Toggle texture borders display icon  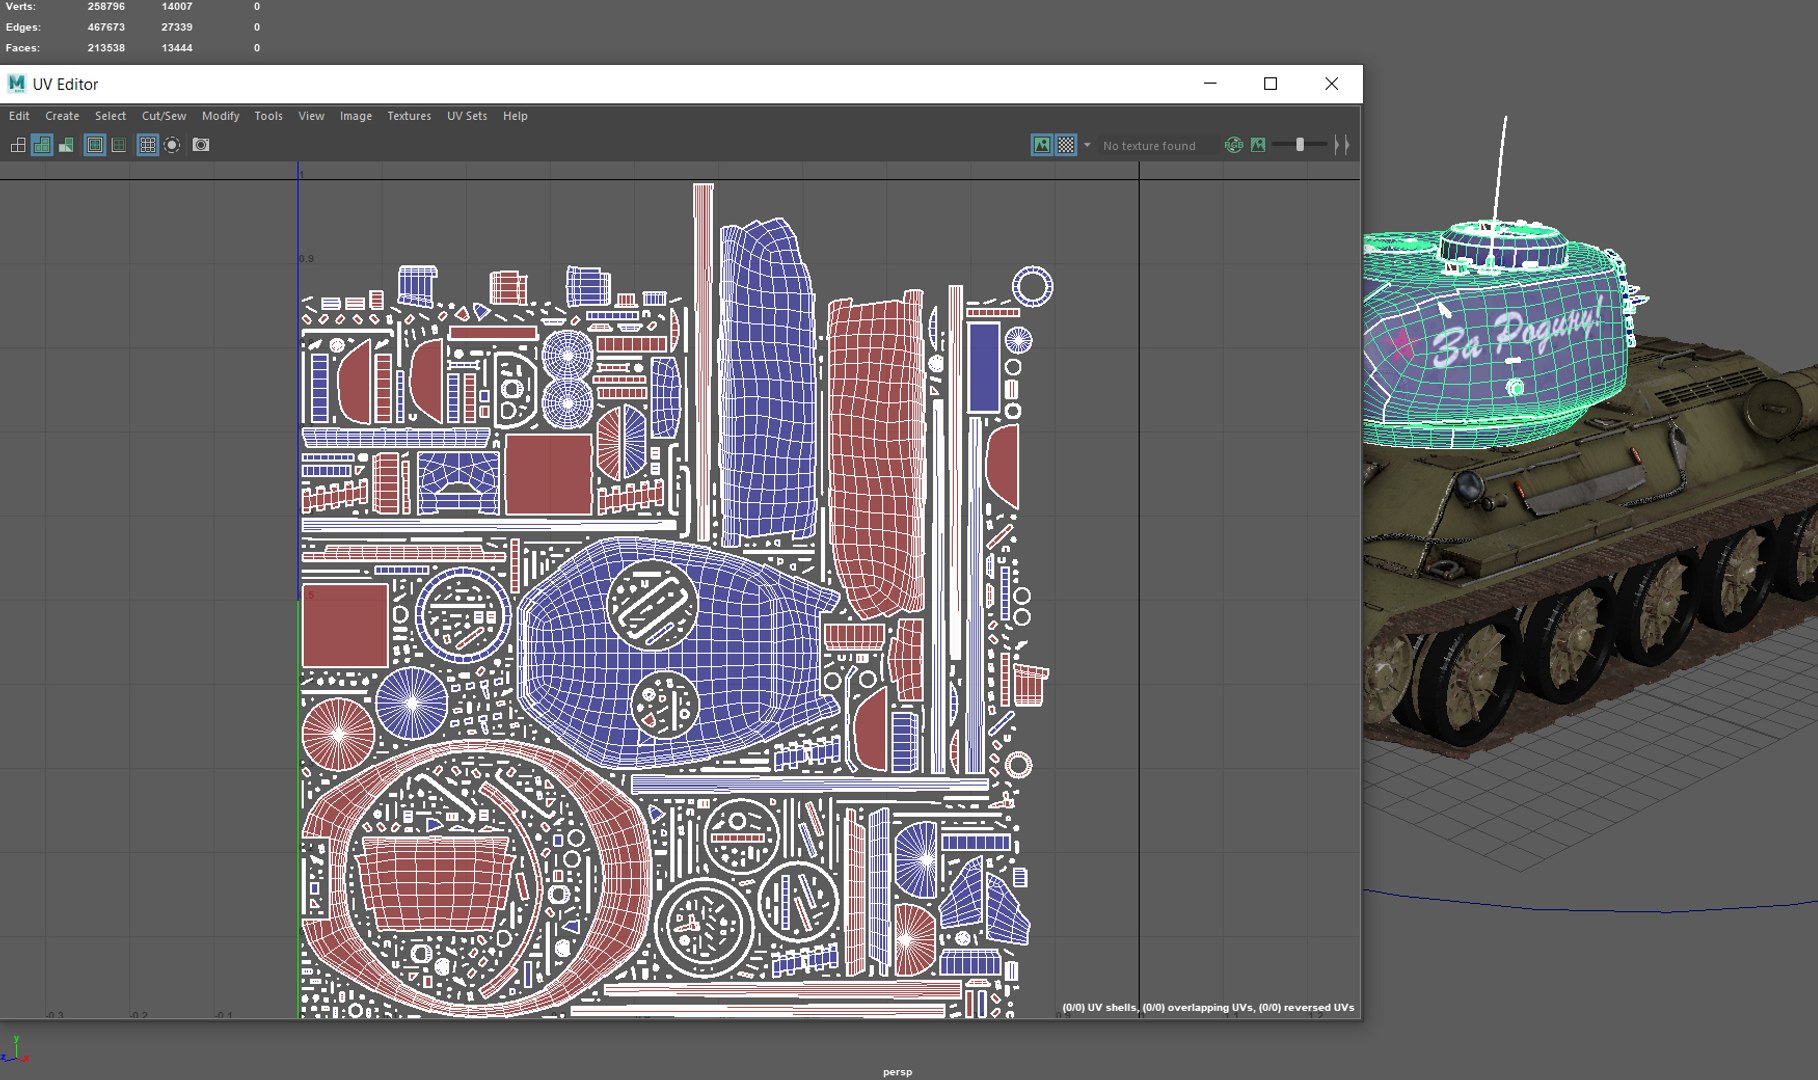tap(94, 145)
